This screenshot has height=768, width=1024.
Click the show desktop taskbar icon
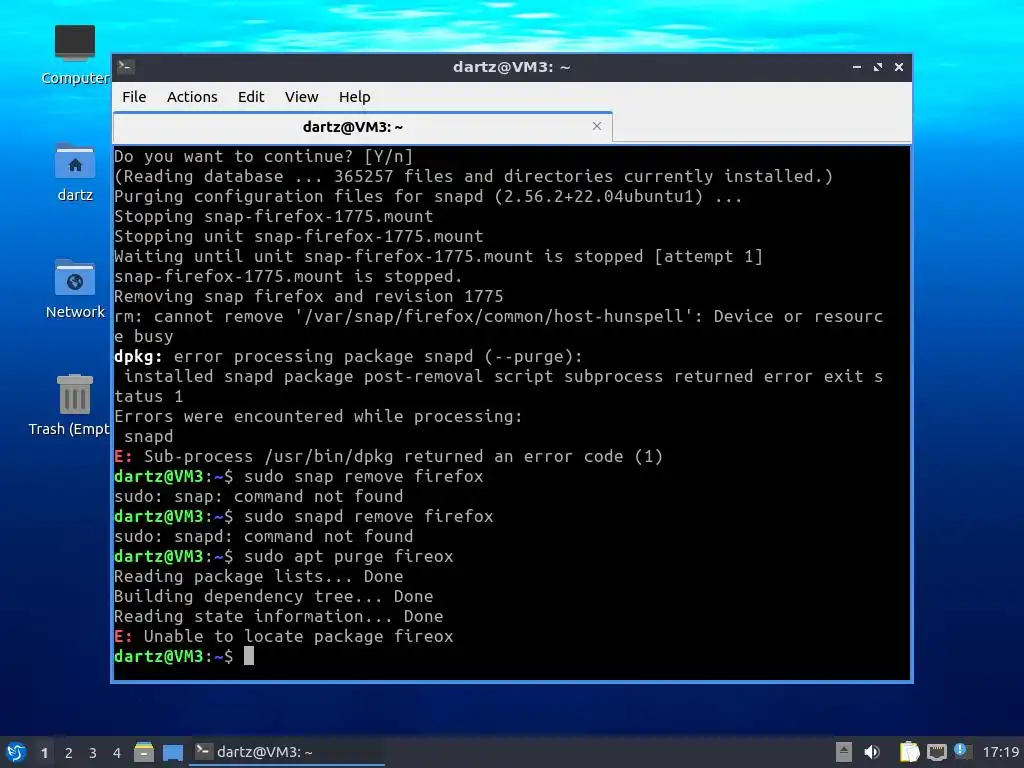click(x=172, y=752)
